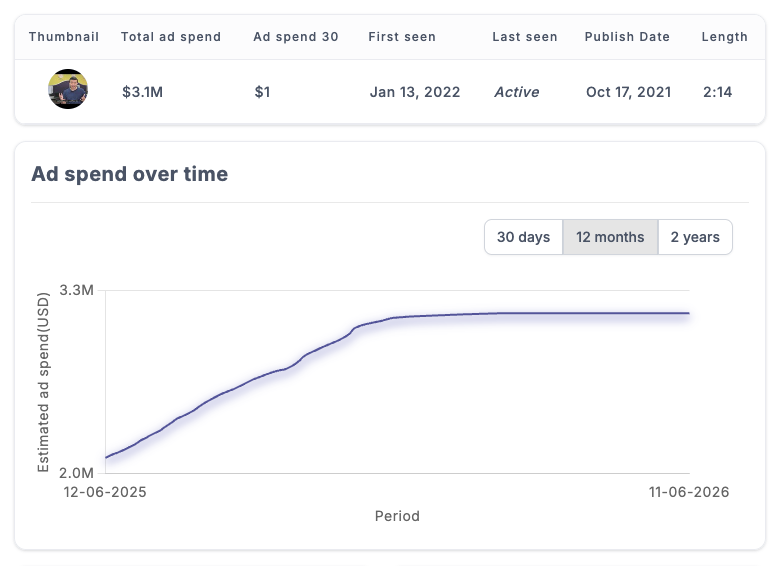Click the First seen column header

coord(402,37)
